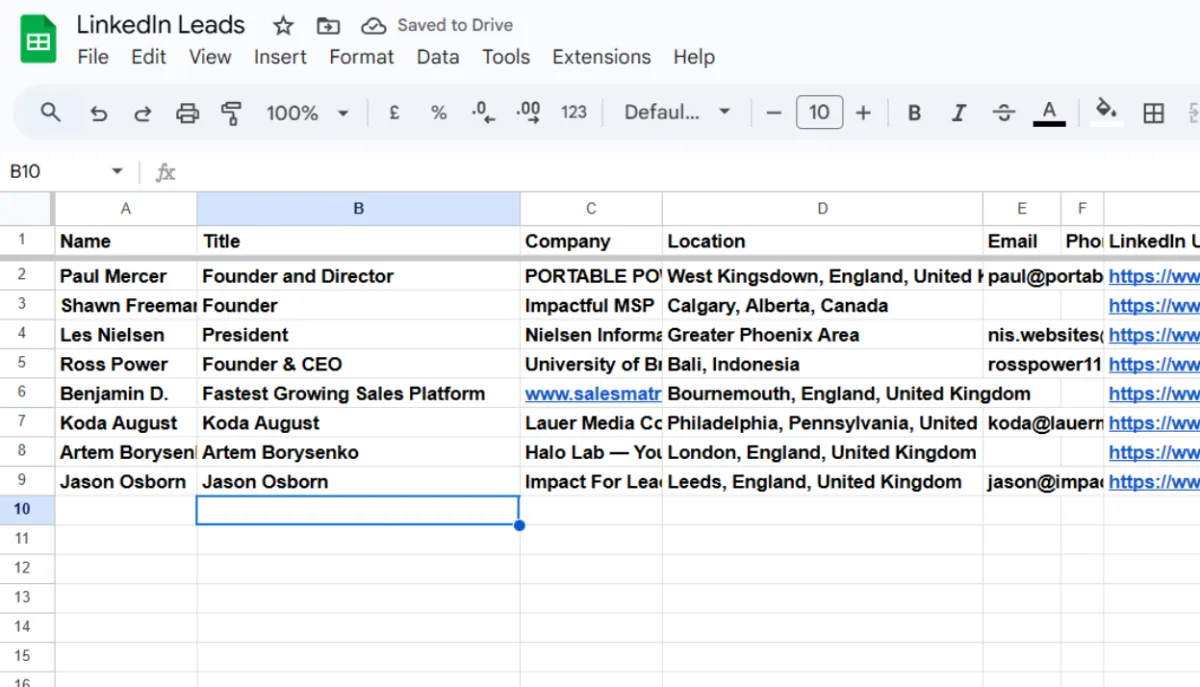Select the paint format tool
Screen dimensions: 1200x687
[x=232, y=113]
